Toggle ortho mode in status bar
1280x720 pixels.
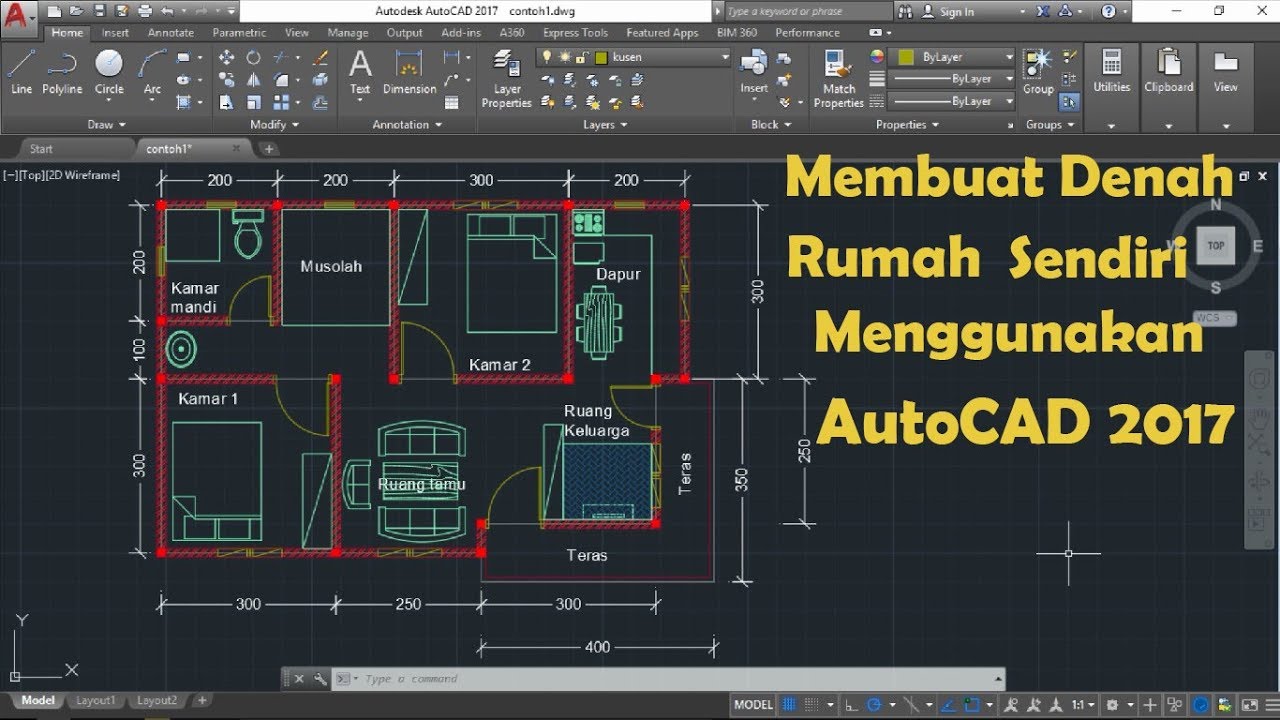click(x=852, y=705)
